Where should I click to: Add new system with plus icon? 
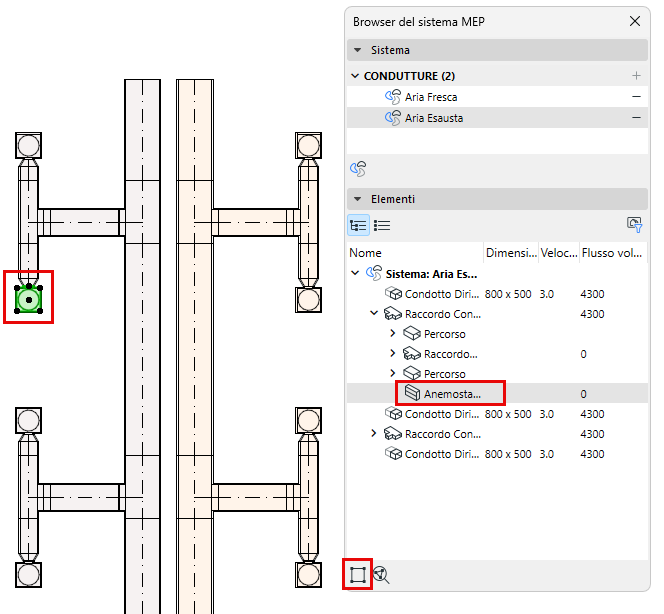pos(636,75)
